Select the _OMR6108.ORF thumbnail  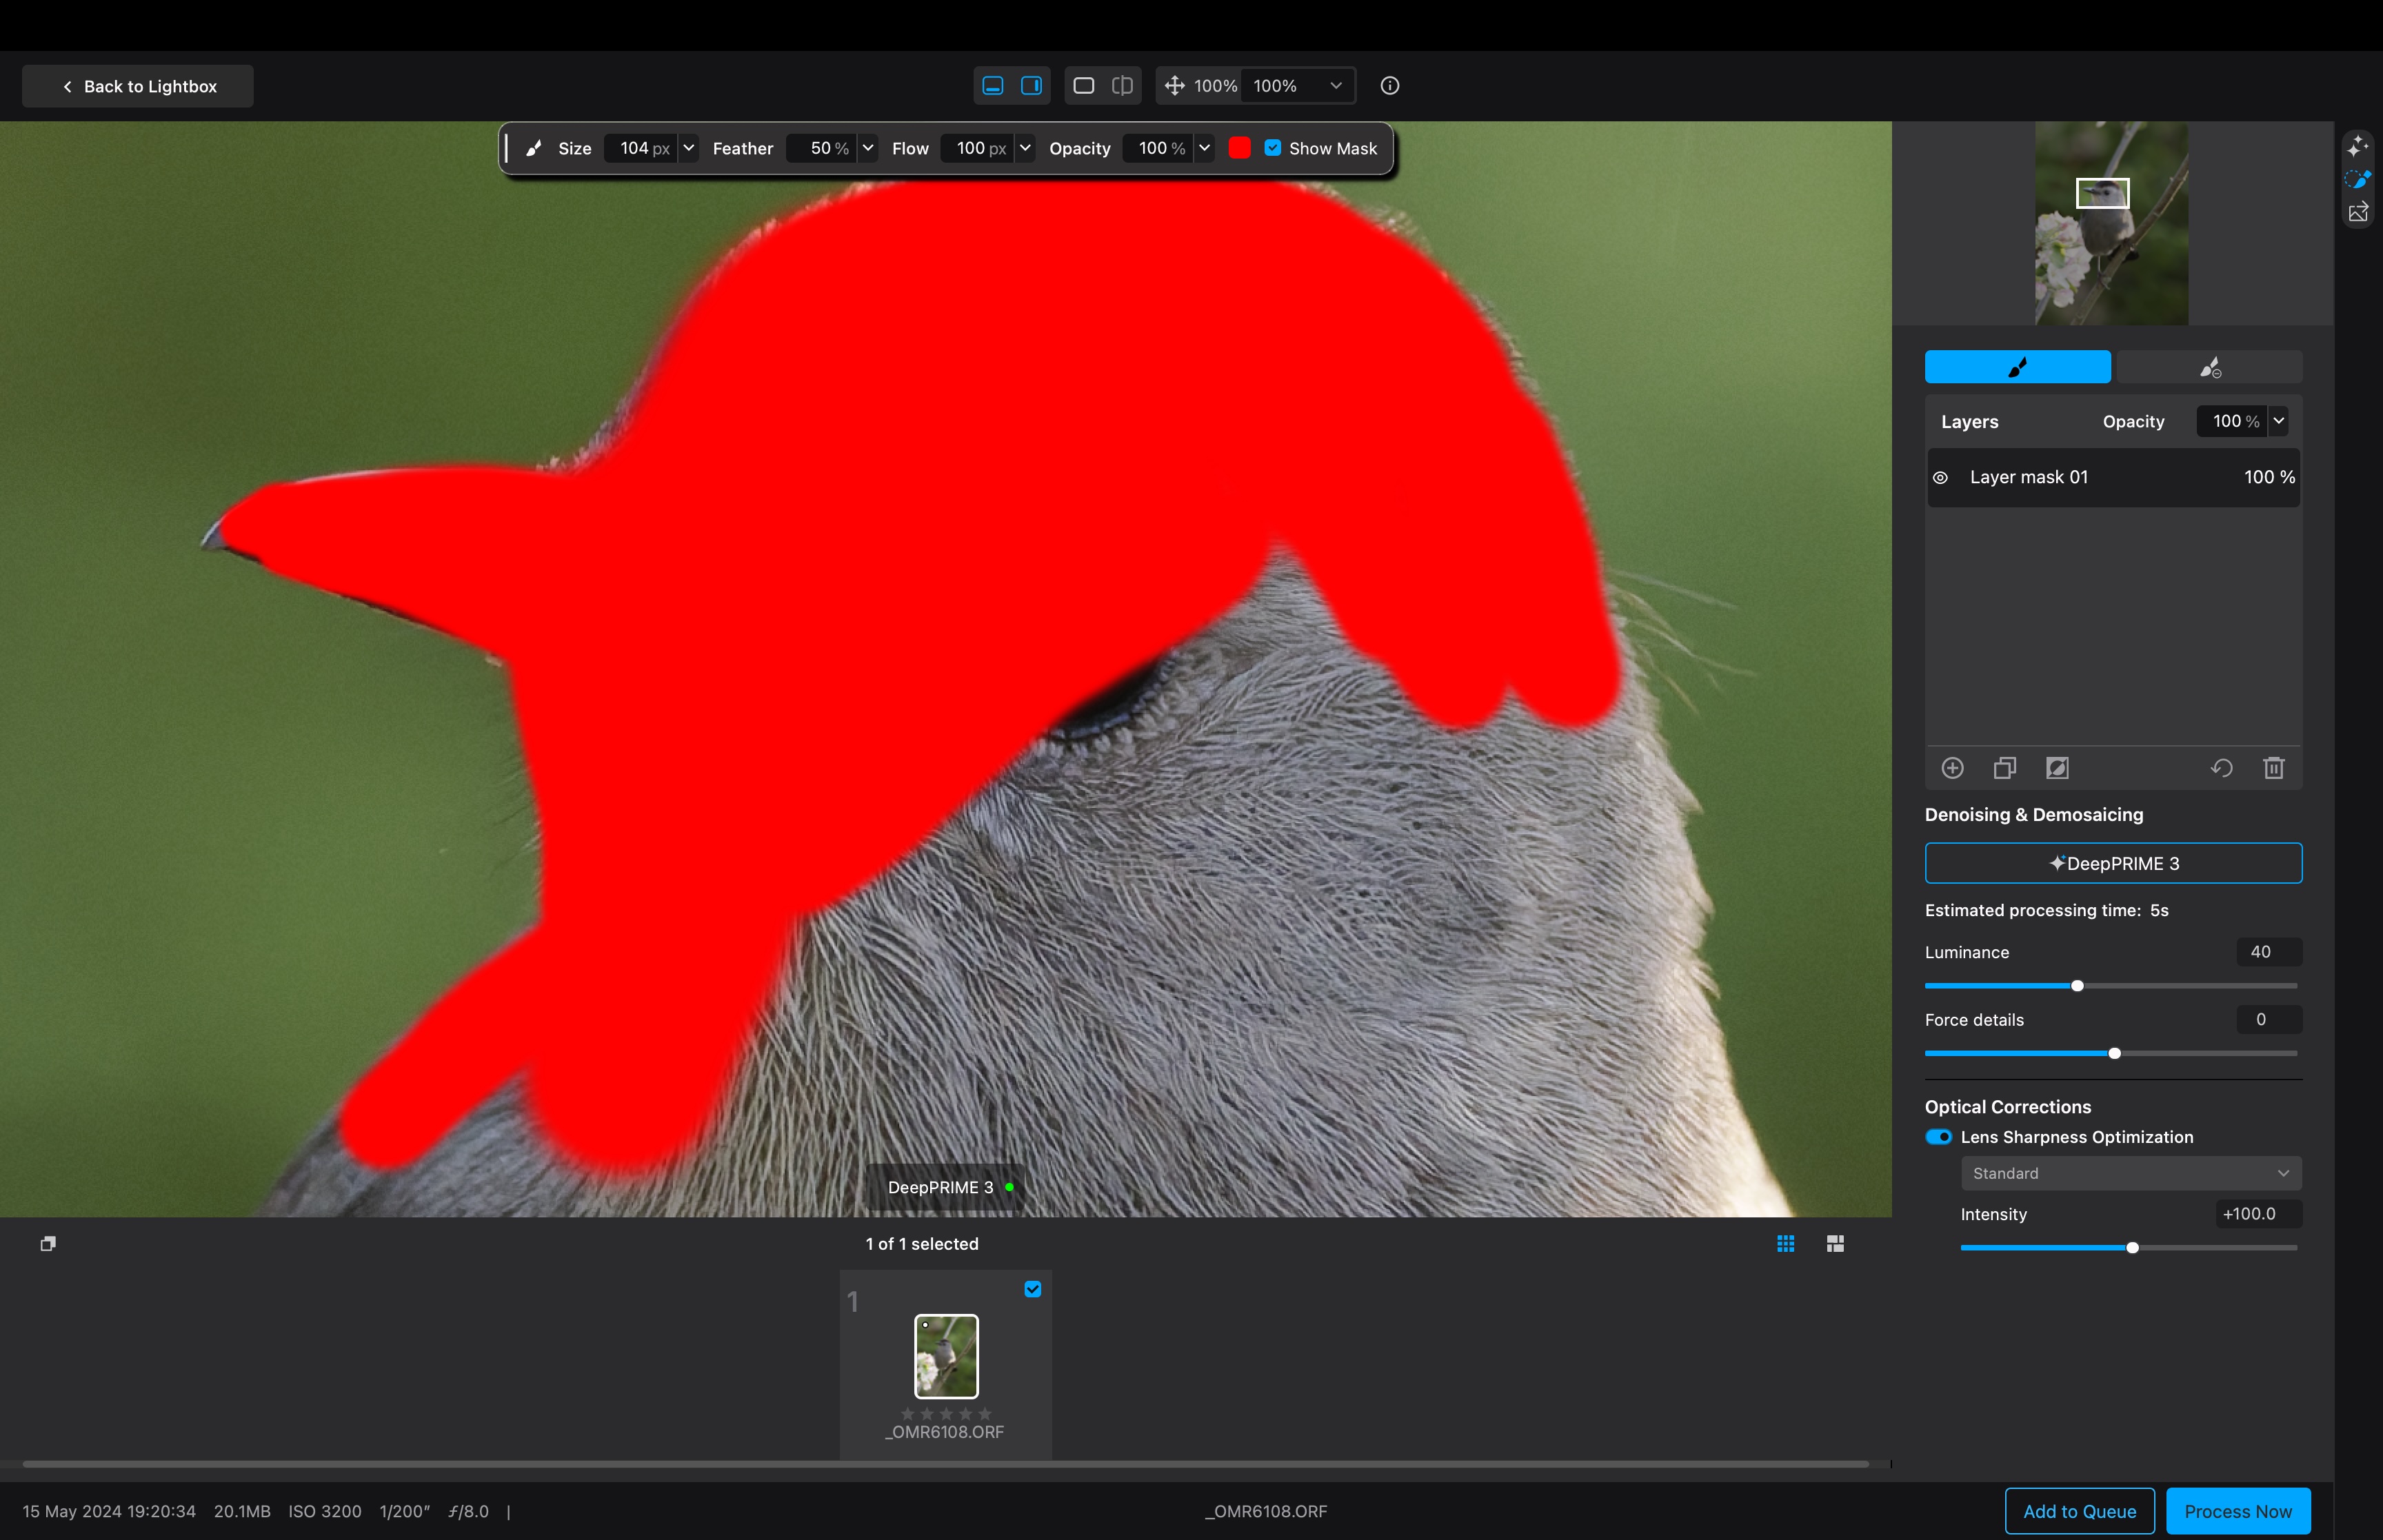pos(946,1356)
